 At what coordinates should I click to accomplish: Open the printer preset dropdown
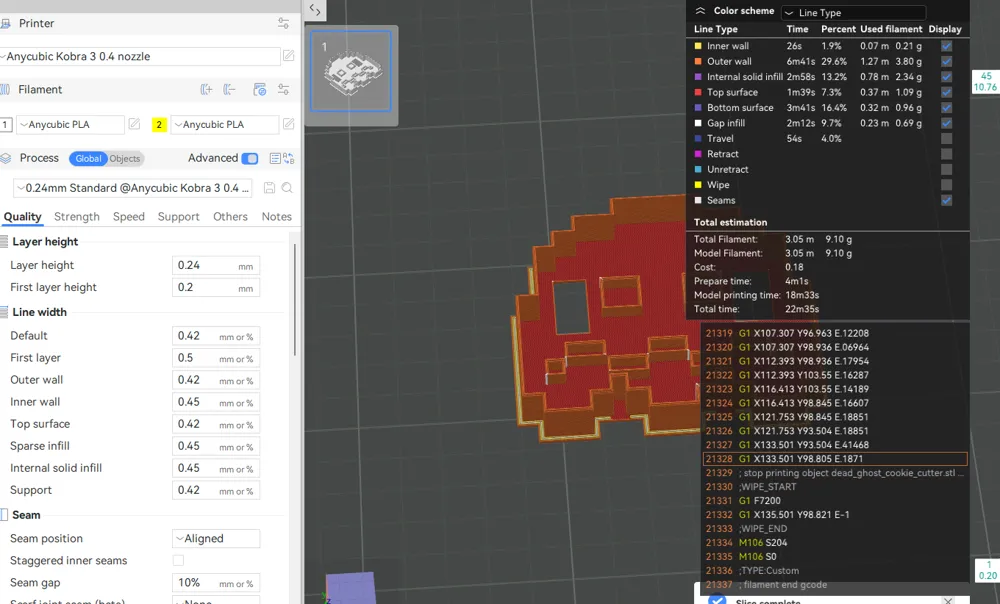(140, 56)
